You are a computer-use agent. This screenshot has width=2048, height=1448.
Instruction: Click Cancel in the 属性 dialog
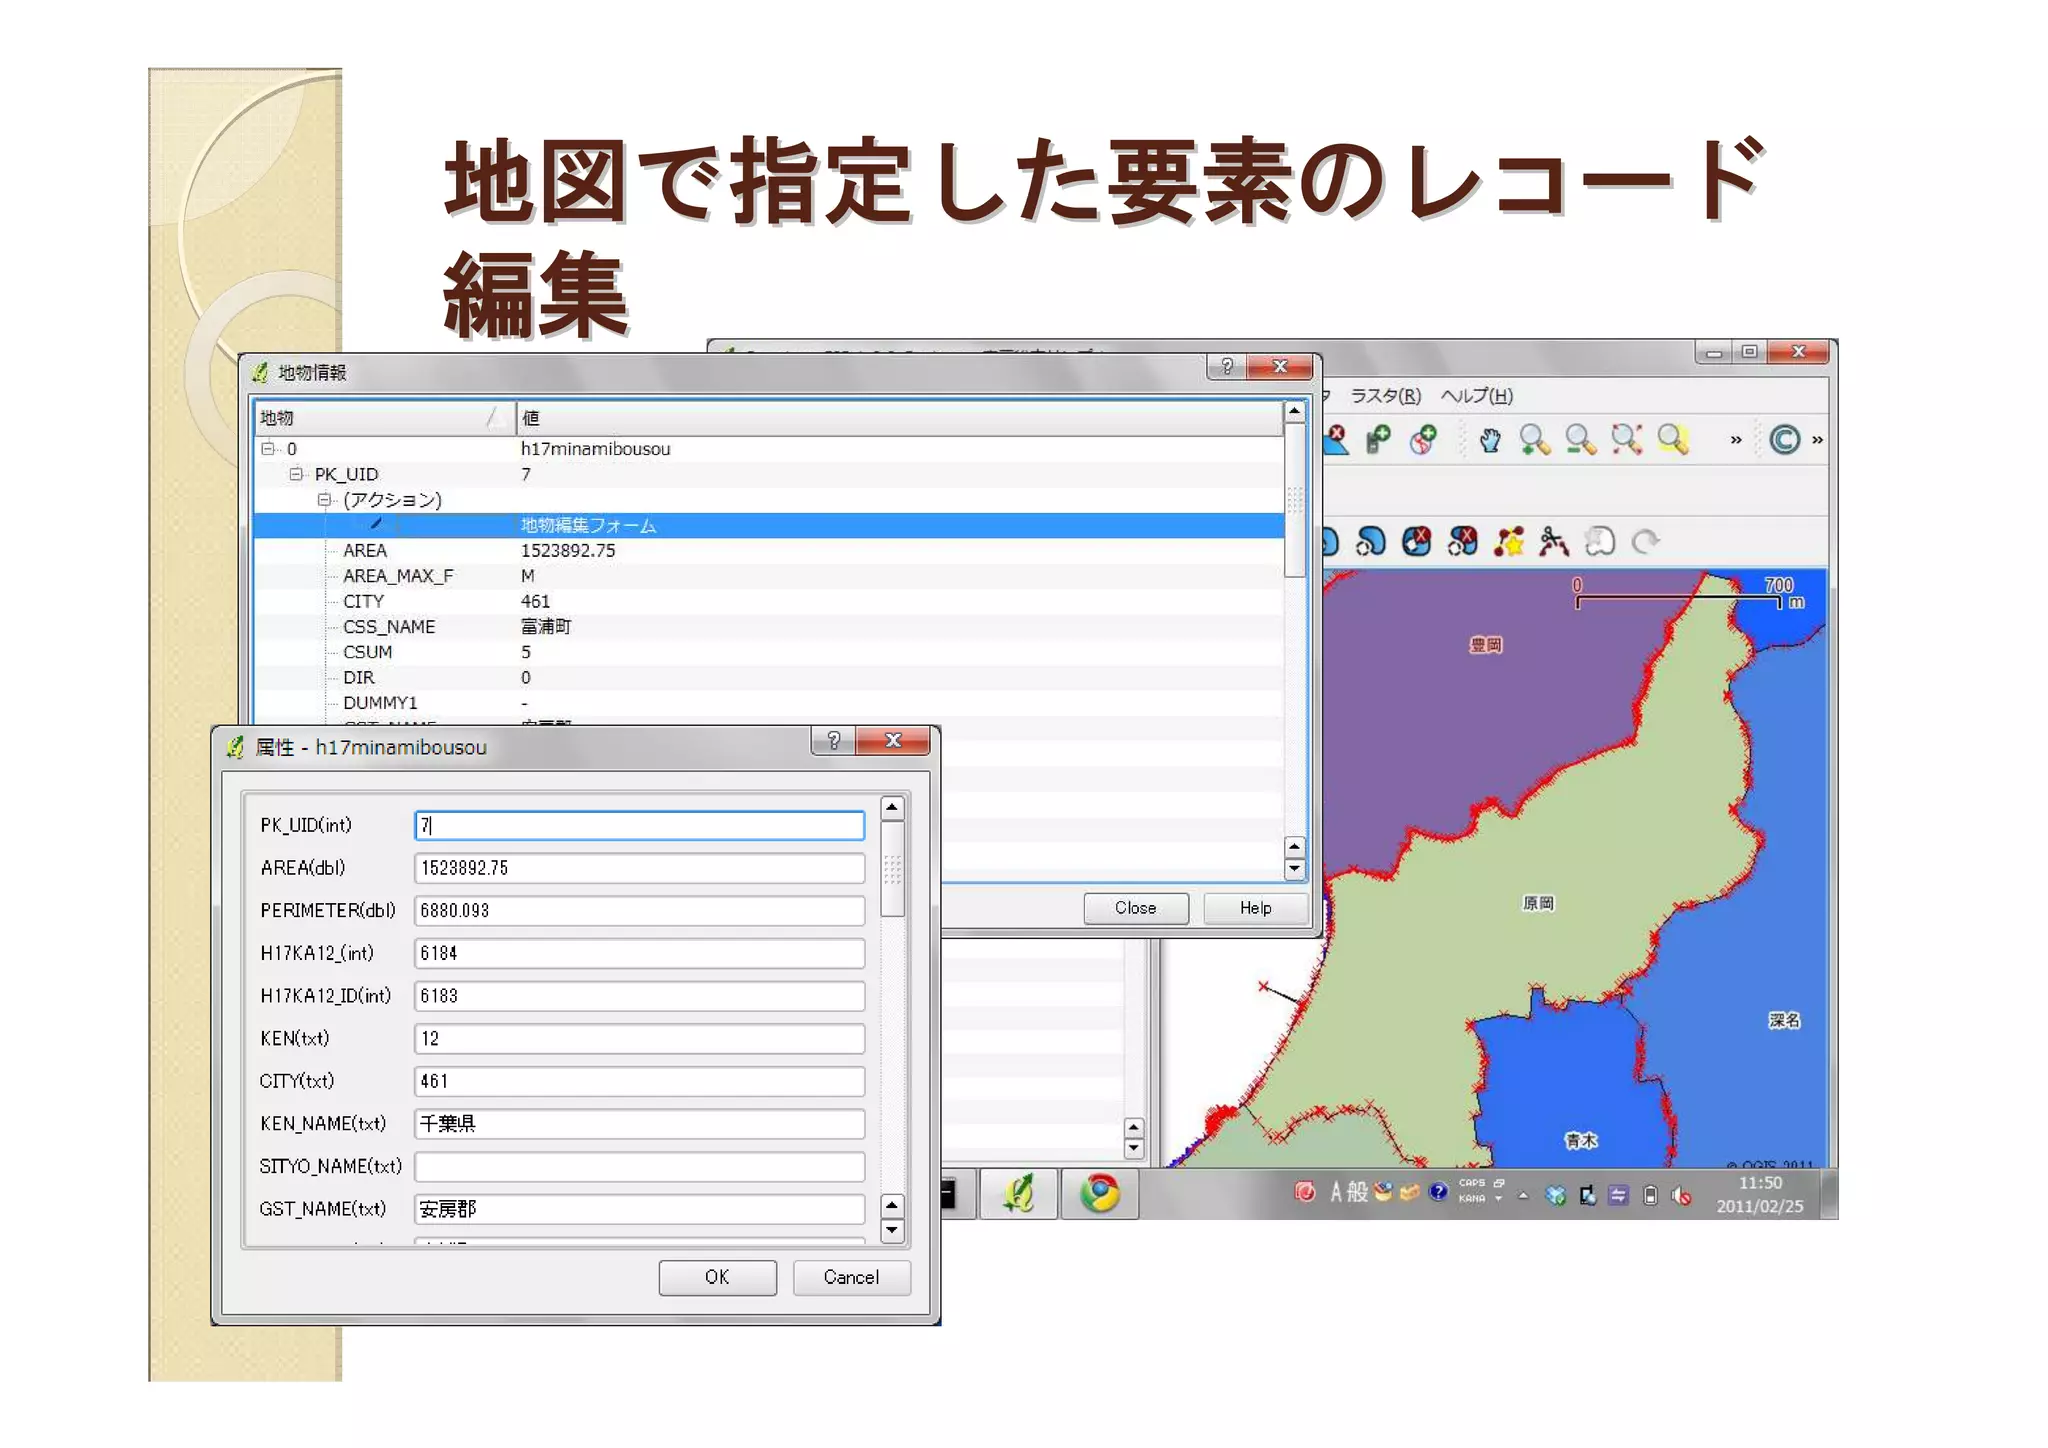(x=851, y=1278)
